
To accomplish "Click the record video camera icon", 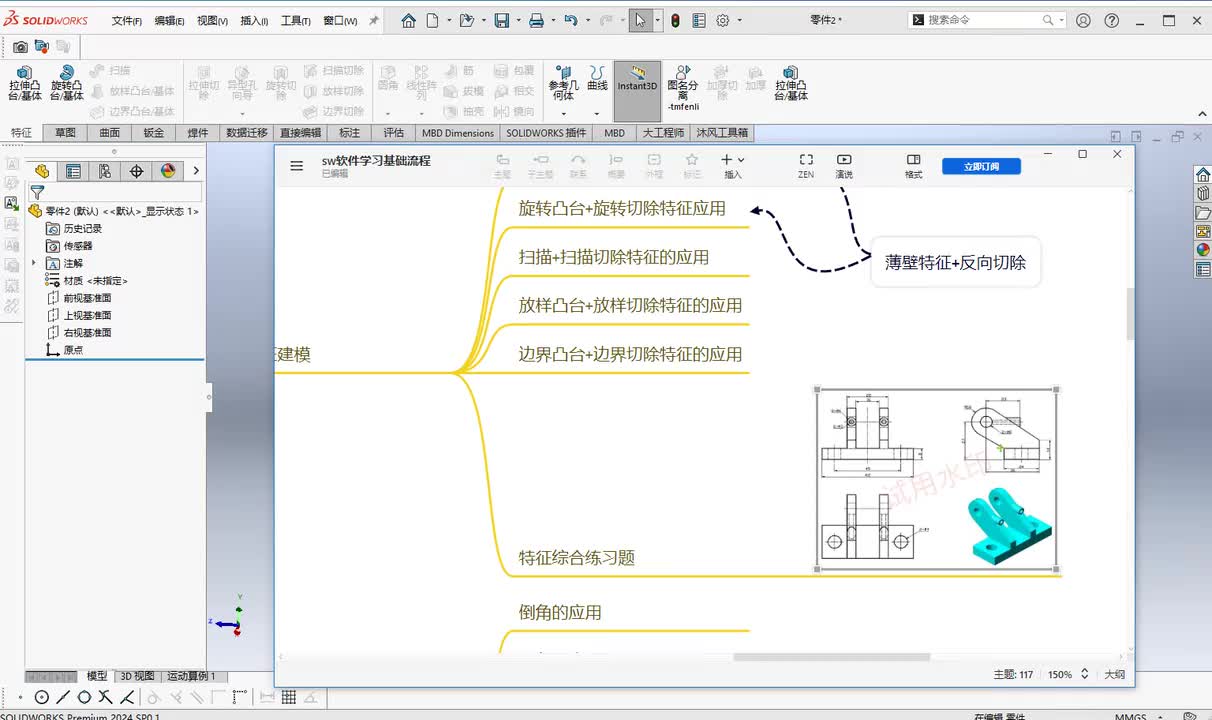I will click(41, 47).
